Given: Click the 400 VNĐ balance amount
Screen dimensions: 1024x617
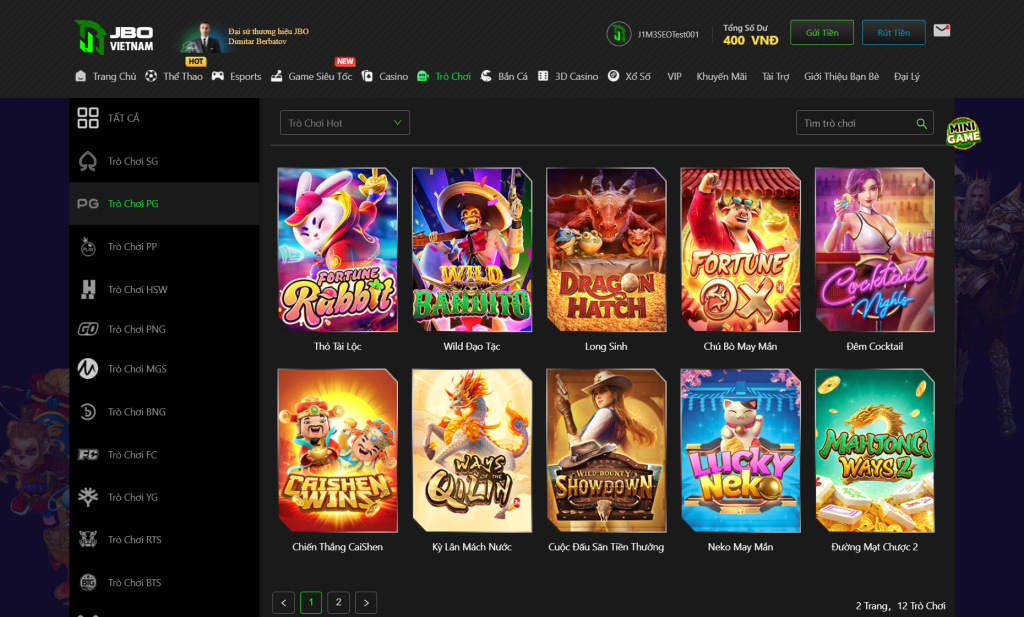Looking at the screenshot, I should (750, 40).
